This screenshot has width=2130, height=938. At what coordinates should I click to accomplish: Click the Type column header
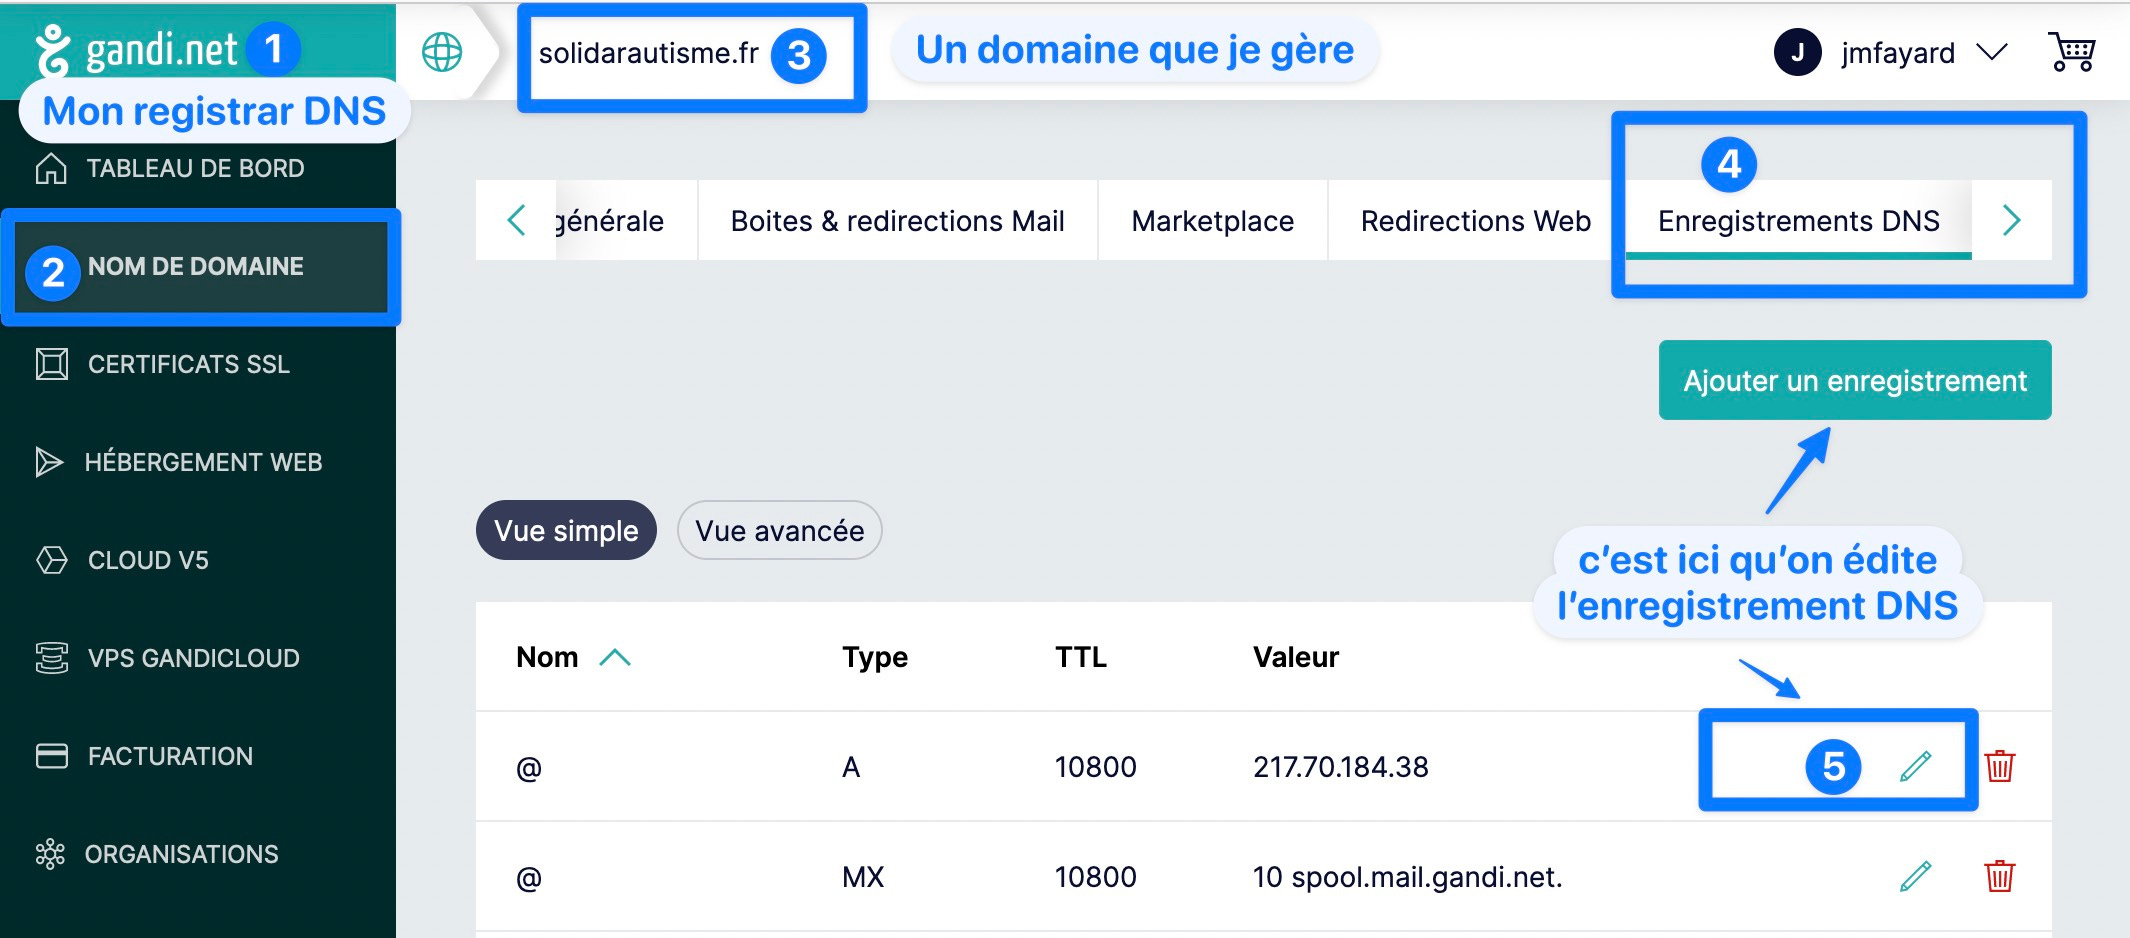[875, 657]
